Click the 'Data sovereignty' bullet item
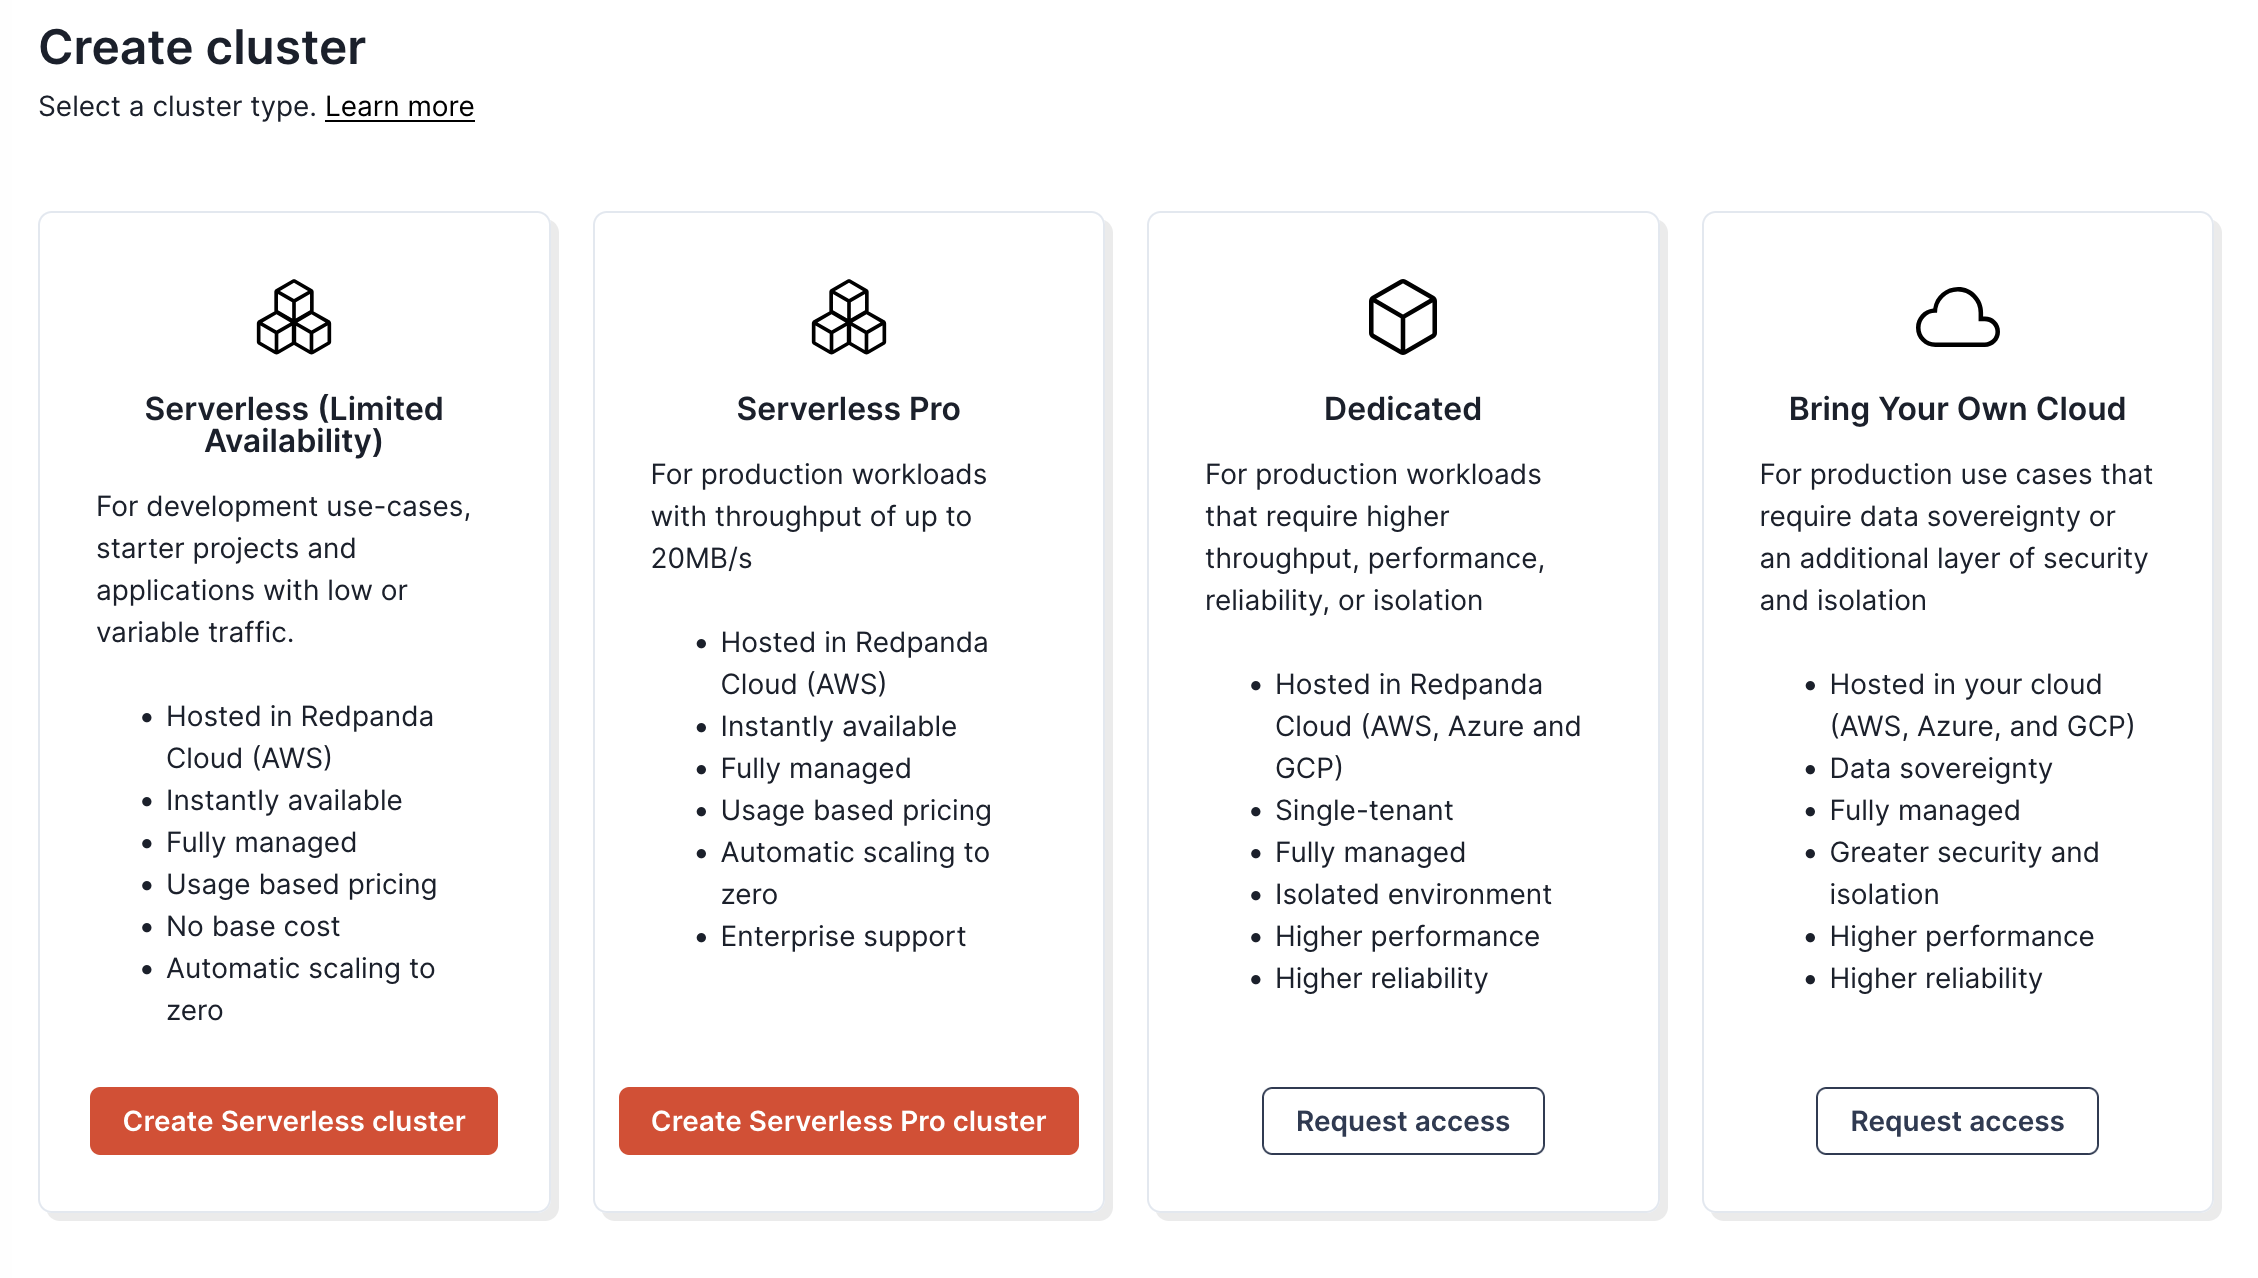 pyautogui.click(x=1940, y=768)
